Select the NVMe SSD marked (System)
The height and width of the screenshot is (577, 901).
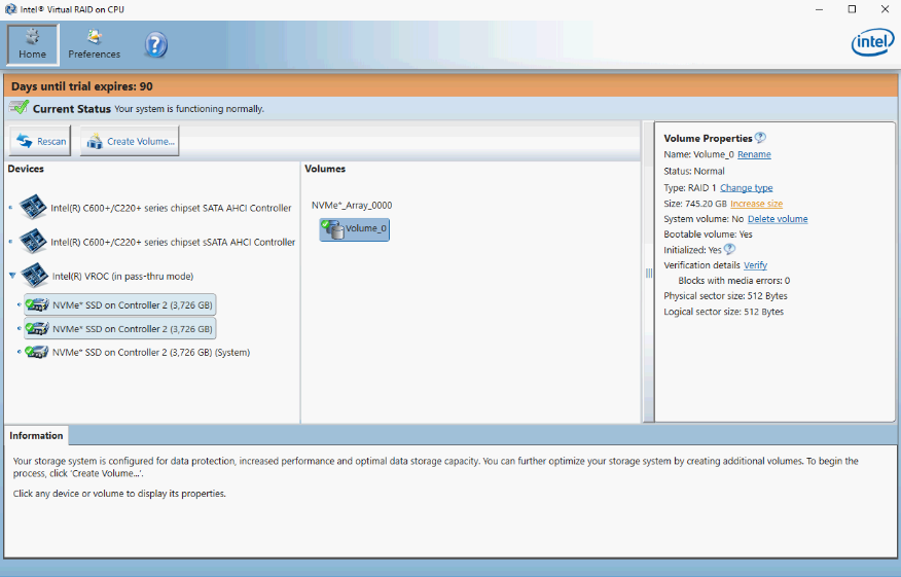(x=138, y=352)
